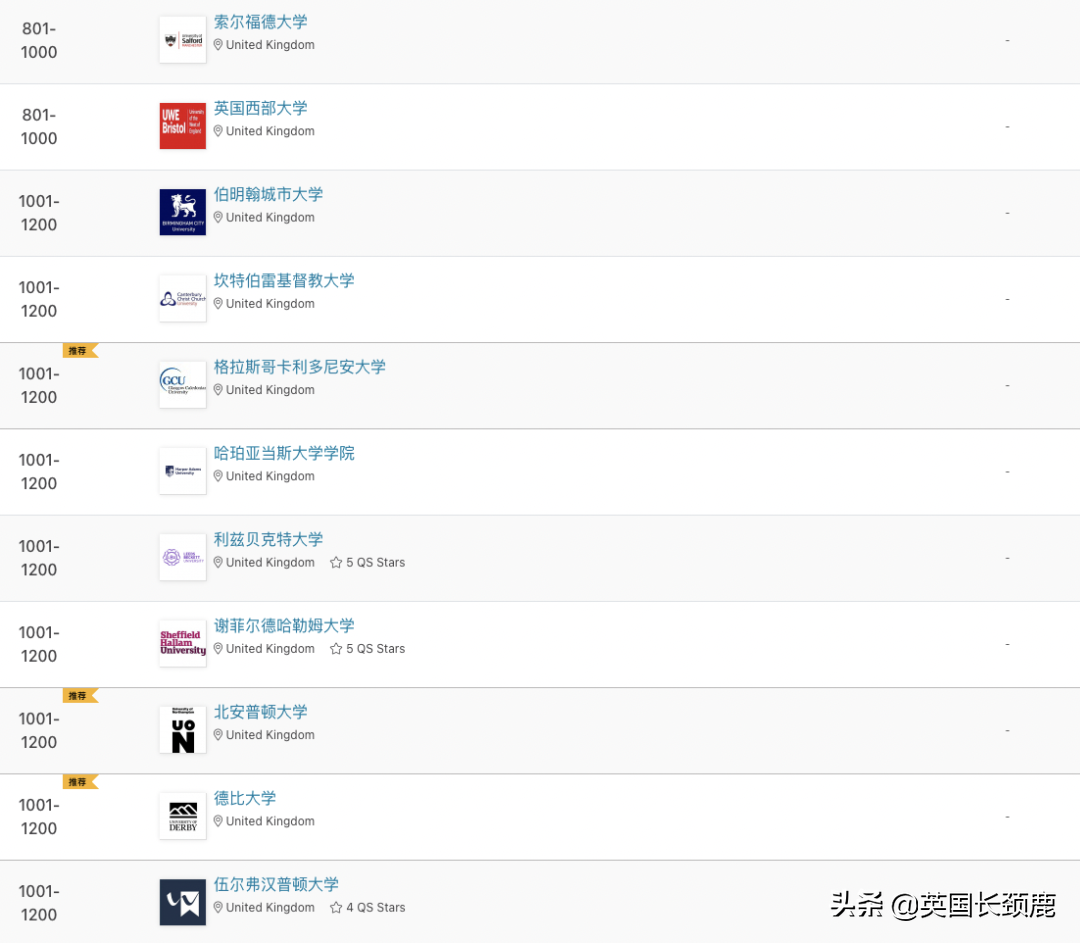
Task: Open the 北安普顿大学 link
Action: tap(260, 712)
